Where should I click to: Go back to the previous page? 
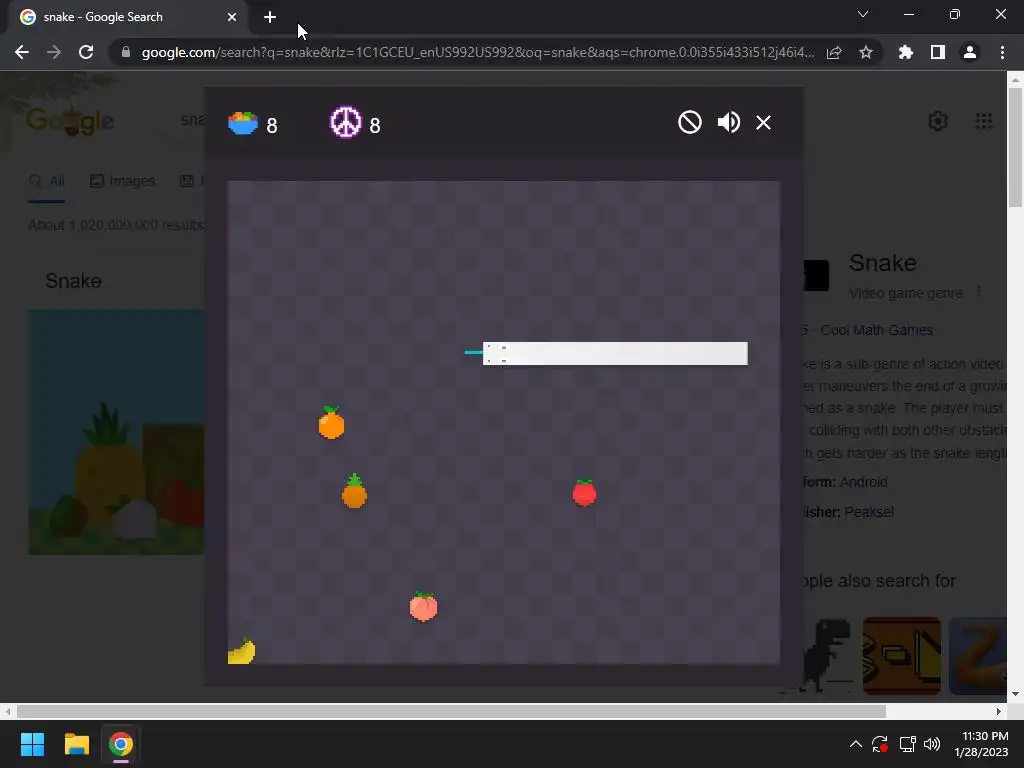click(x=22, y=52)
